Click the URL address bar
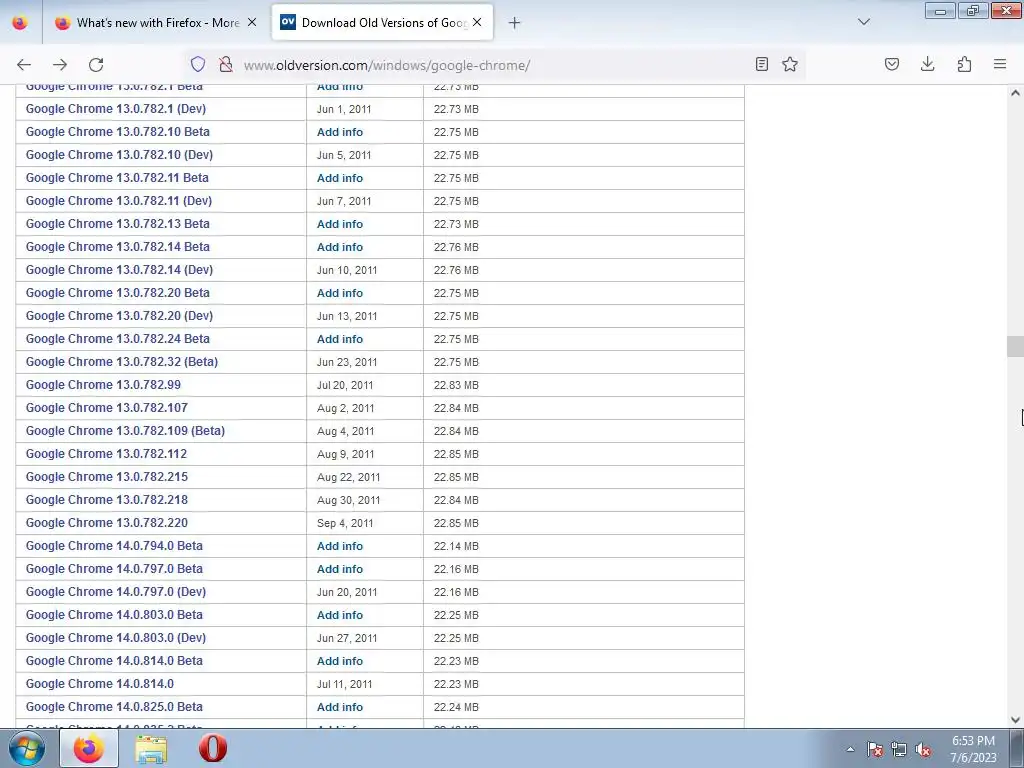The width and height of the screenshot is (1024, 768). pyautogui.click(x=496, y=65)
